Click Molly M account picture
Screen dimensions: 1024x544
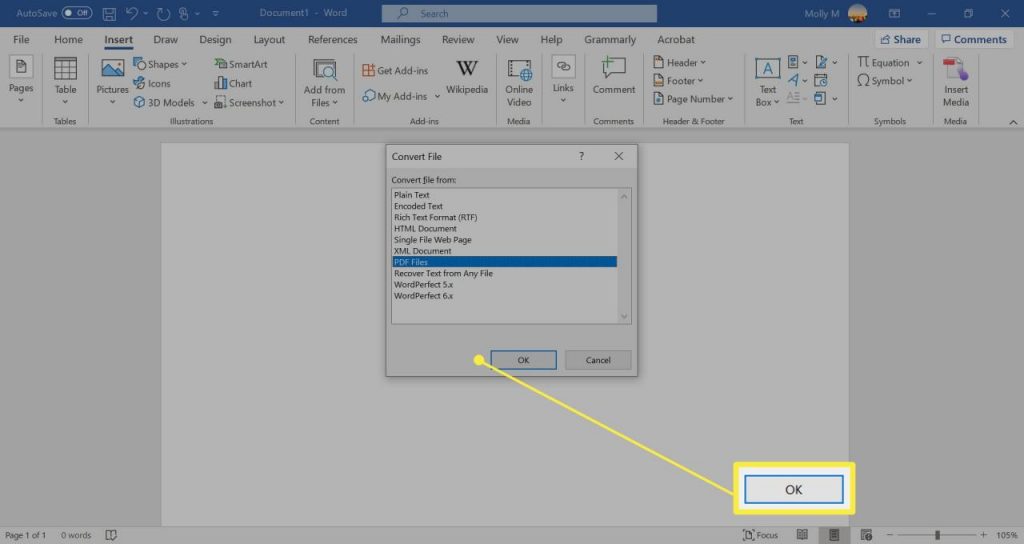857,13
